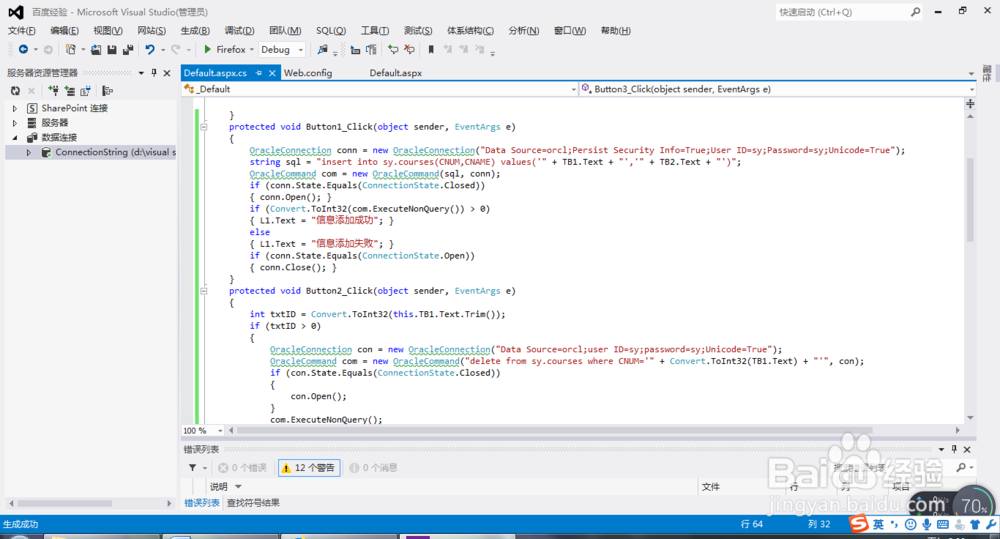1000x539 pixels.
Task: Click the Firefox run button label
Action: point(231,49)
